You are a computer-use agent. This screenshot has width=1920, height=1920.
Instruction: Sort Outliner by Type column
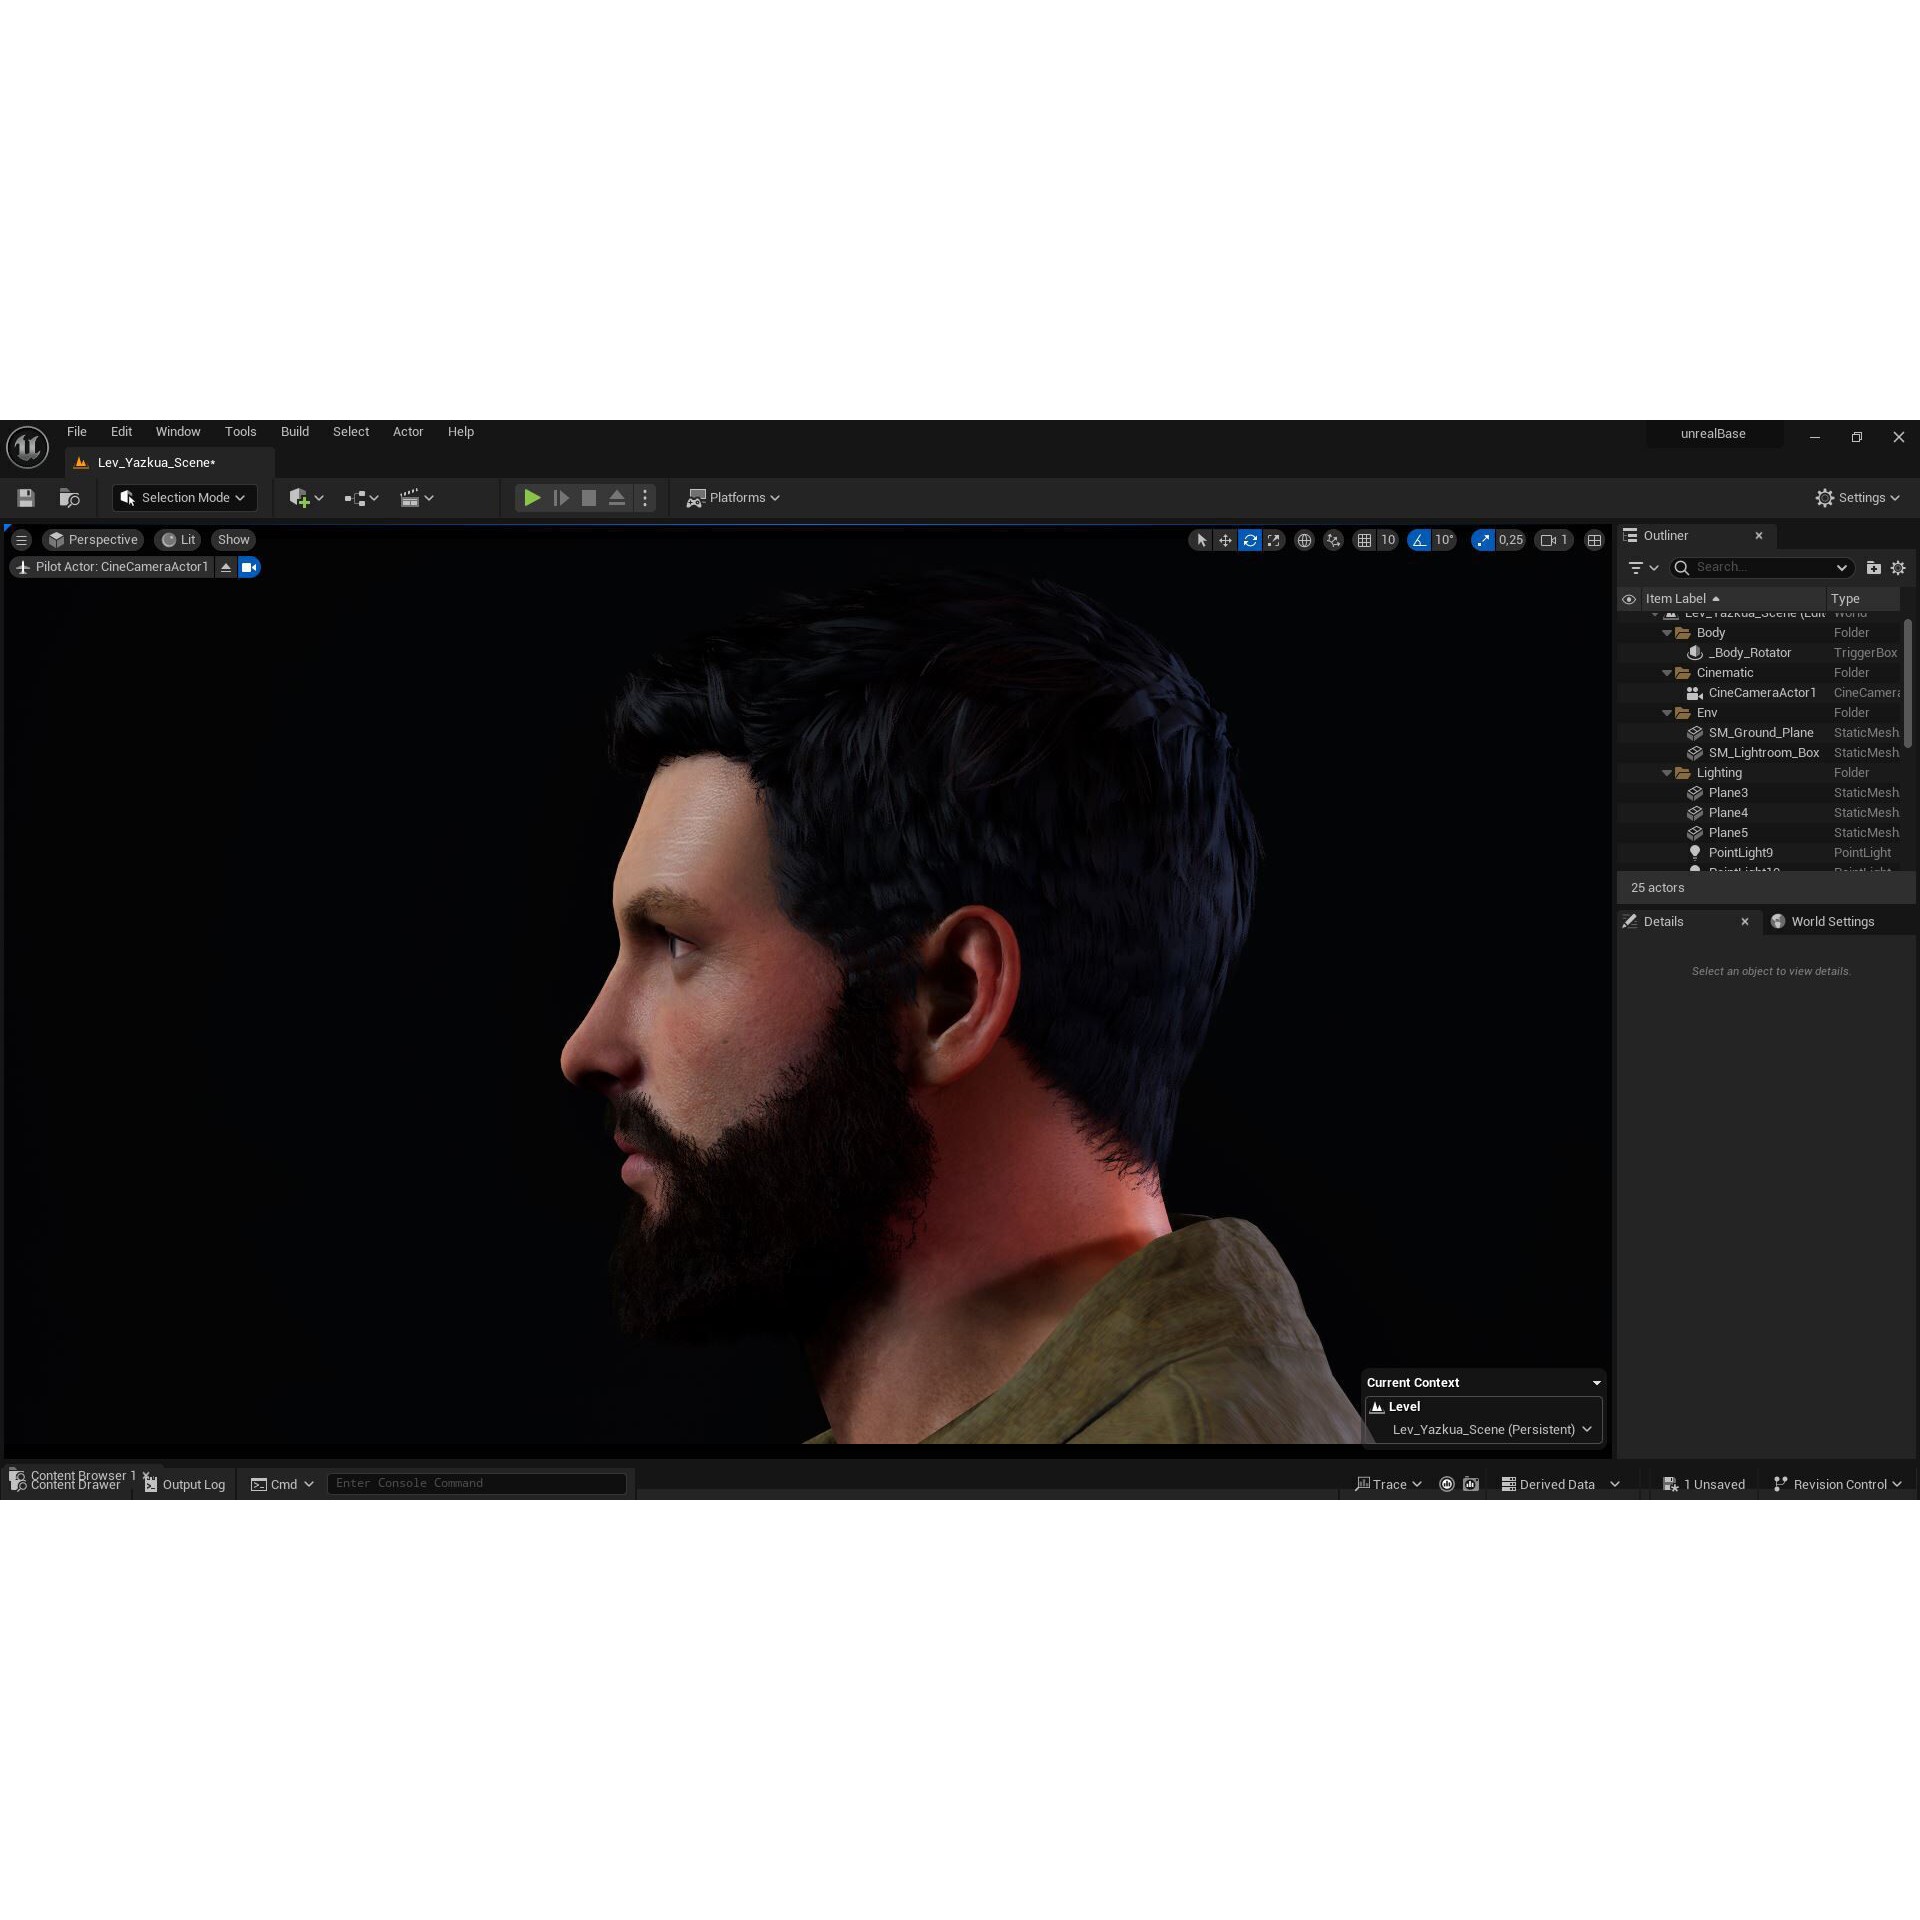tap(1863, 599)
